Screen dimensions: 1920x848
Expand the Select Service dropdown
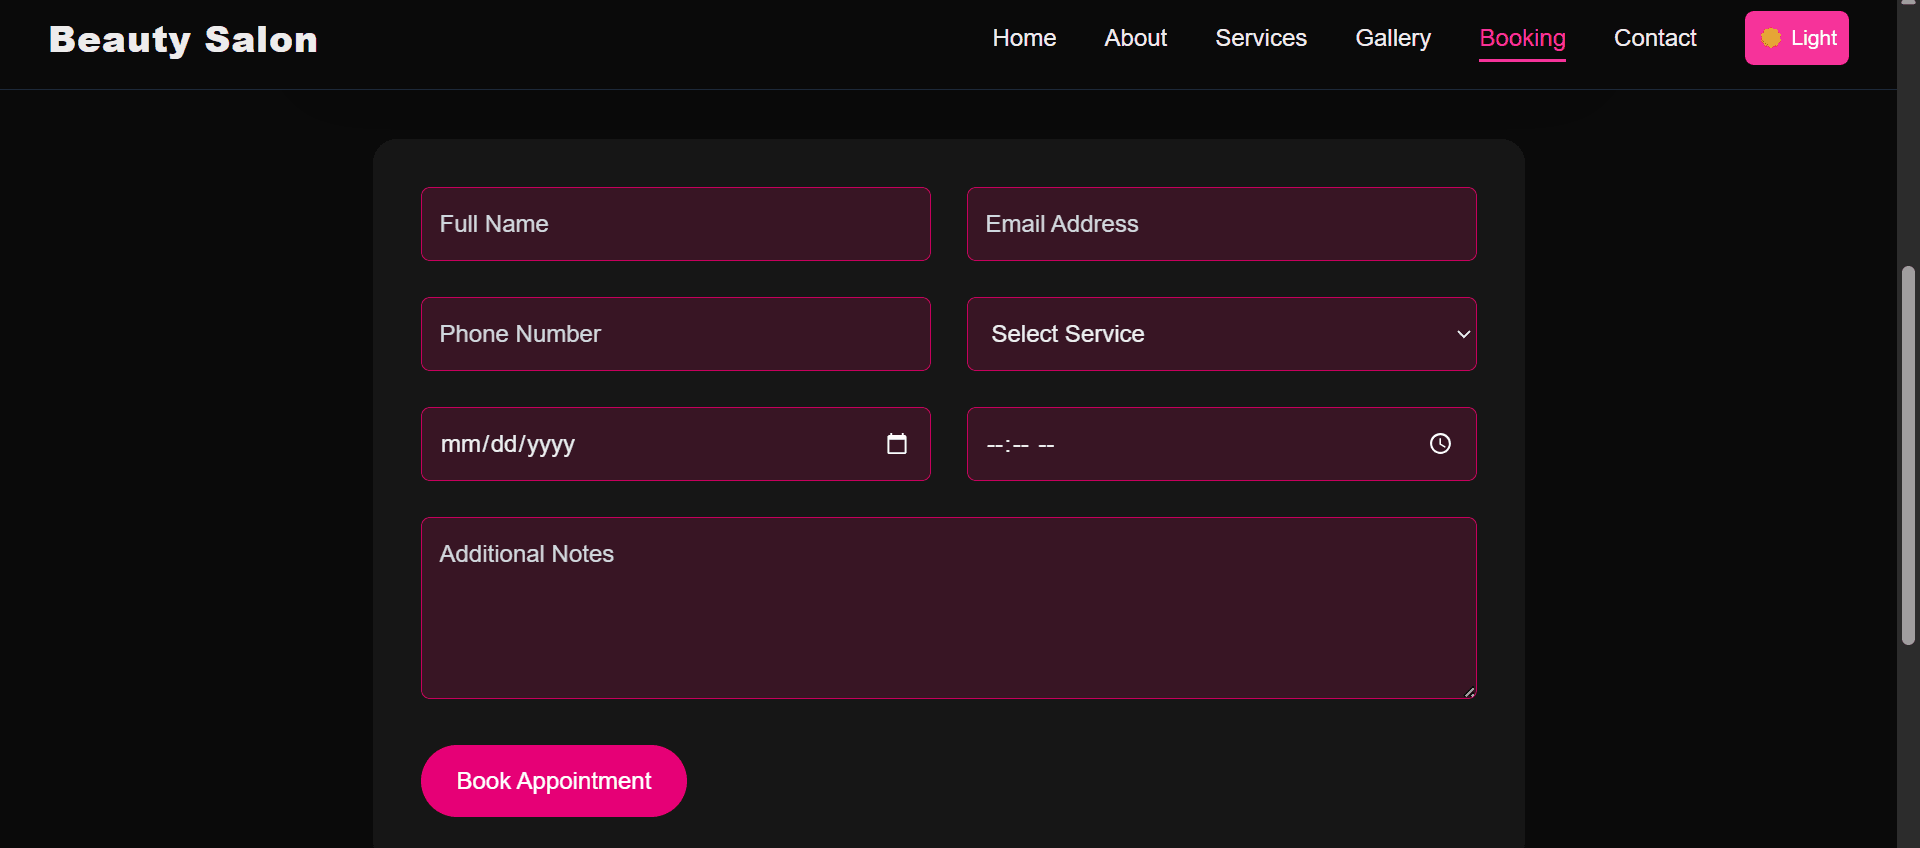click(x=1220, y=334)
